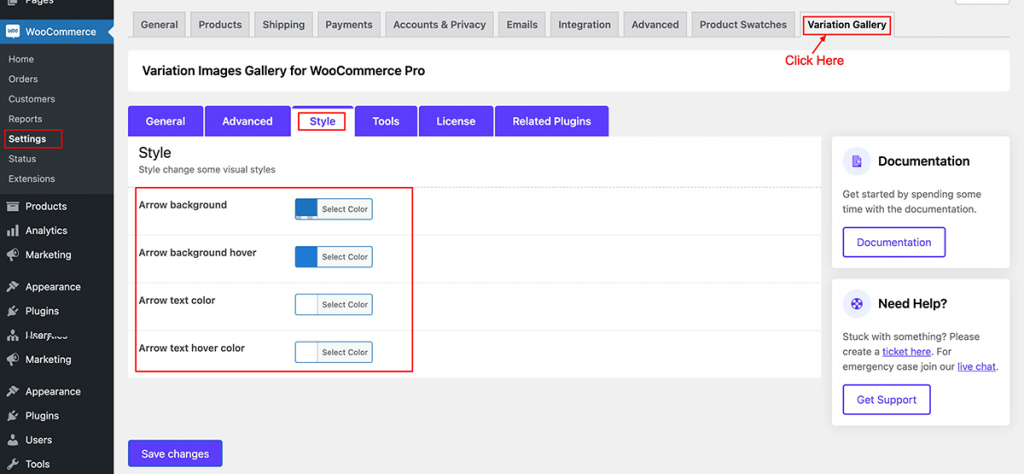This screenshot has height=474, width=1024.
Task: Click the Arrow background hover blue swatch
Action: tap(306, 257)
